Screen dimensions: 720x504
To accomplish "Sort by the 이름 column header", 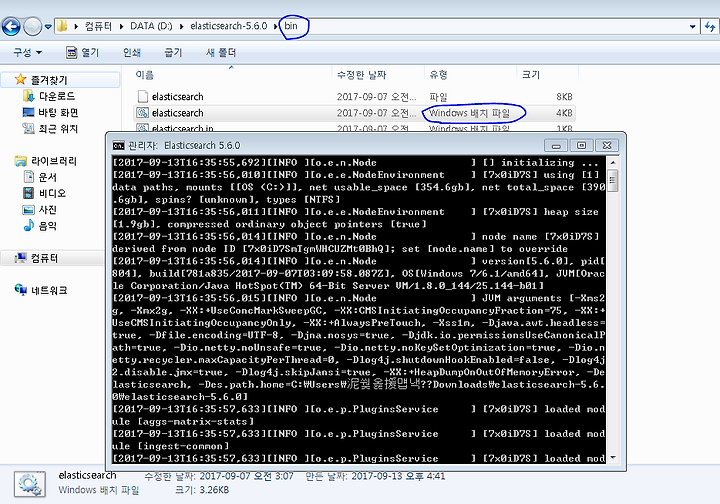I will pos(144,74).
